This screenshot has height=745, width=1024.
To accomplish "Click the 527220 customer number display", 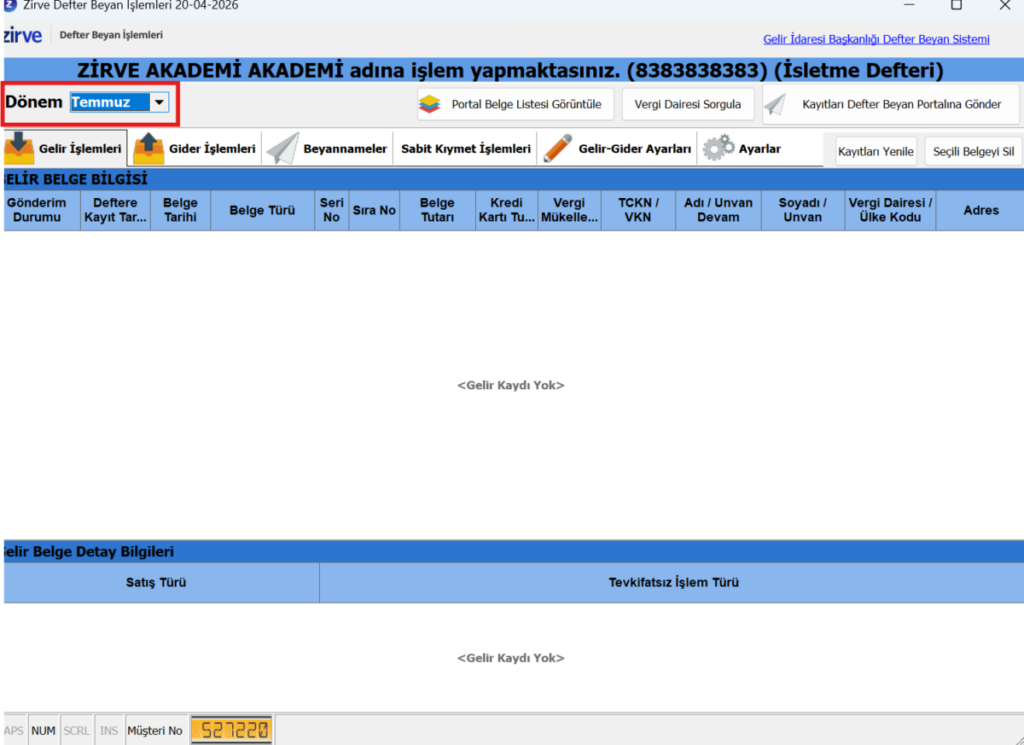I will tap(232, 730).
